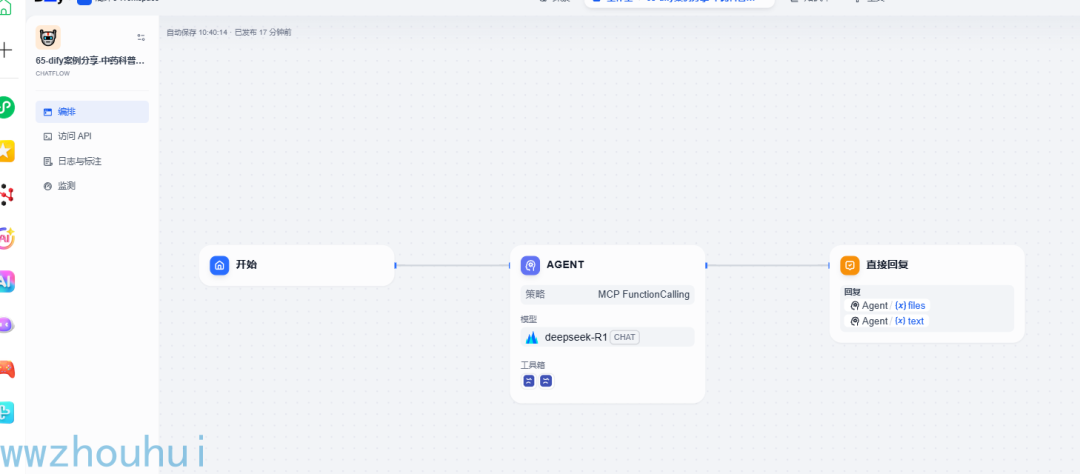1080x474 pixels.
Task: Click the yellow star sidebar icon
Action: pyautogui.click(x=6, y=151)
